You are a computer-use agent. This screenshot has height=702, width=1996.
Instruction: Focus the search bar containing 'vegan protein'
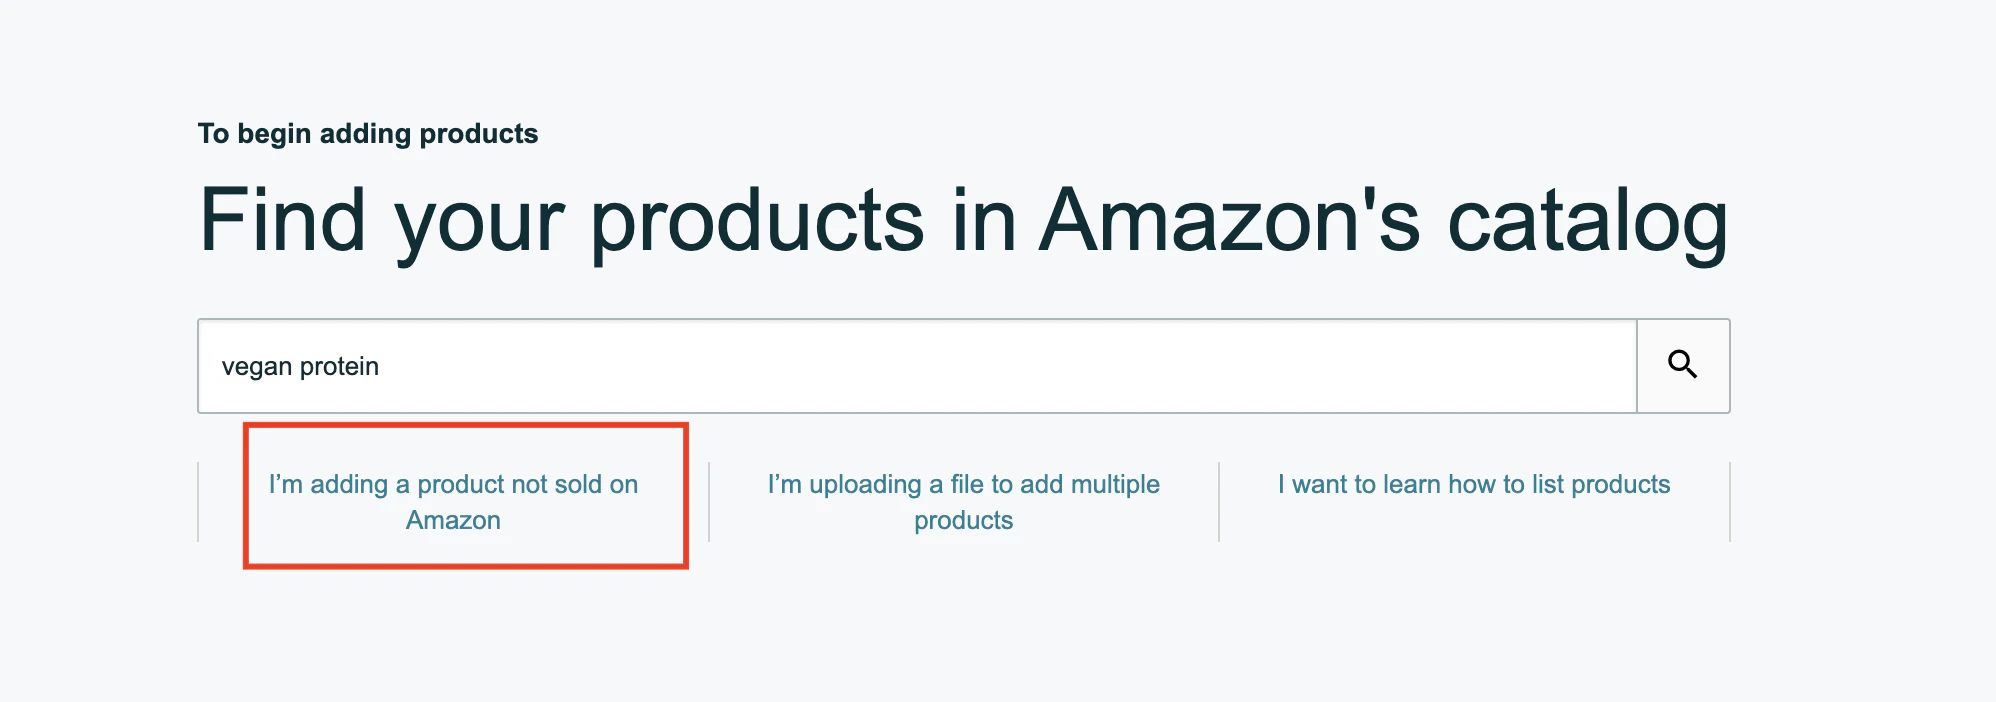[x=917, y=366]
